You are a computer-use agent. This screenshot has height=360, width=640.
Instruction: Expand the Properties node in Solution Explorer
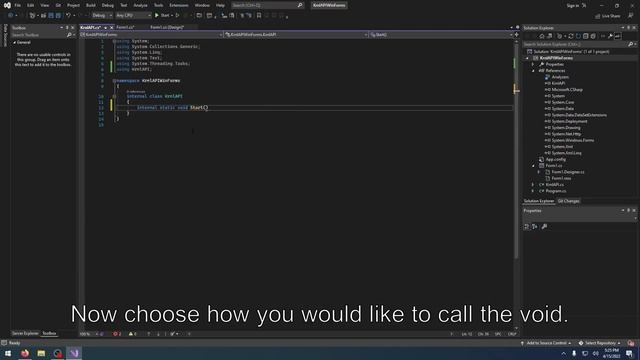pyautogui.click(x=533, y=64)
